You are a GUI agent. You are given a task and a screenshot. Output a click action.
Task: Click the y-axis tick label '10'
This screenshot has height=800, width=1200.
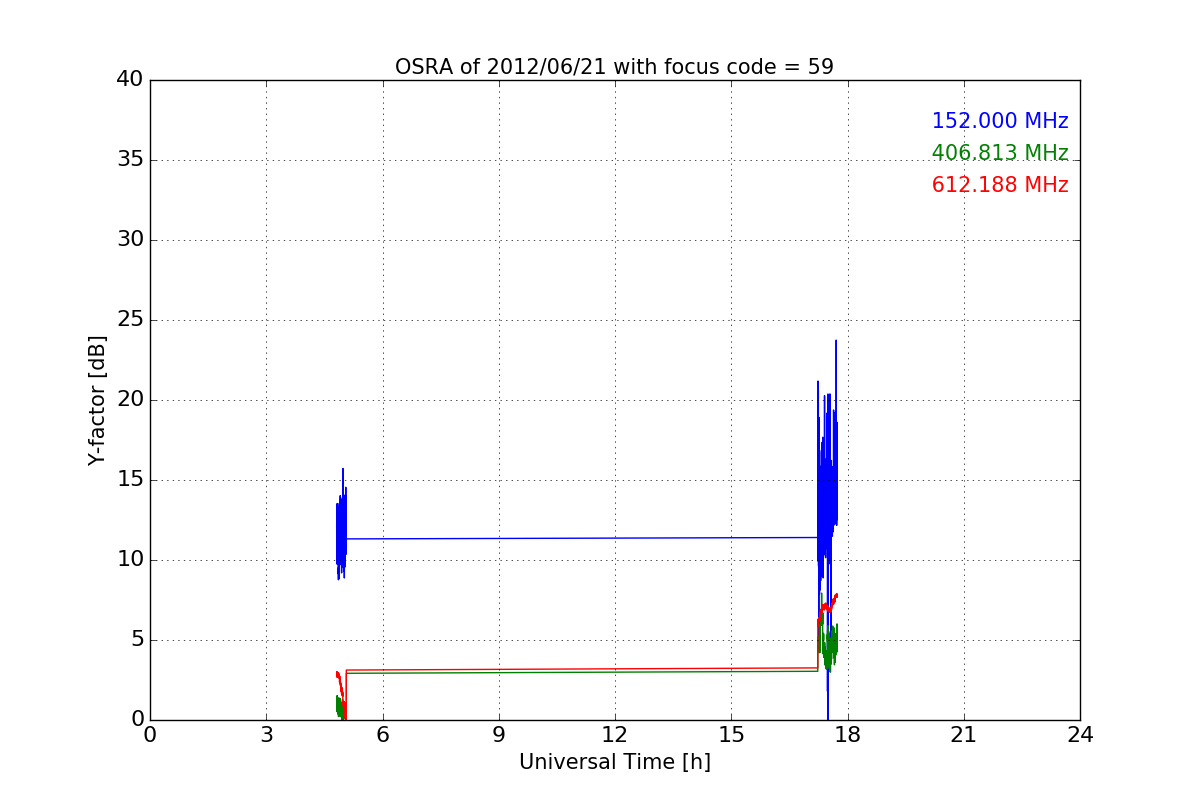(x=129, y=560)
